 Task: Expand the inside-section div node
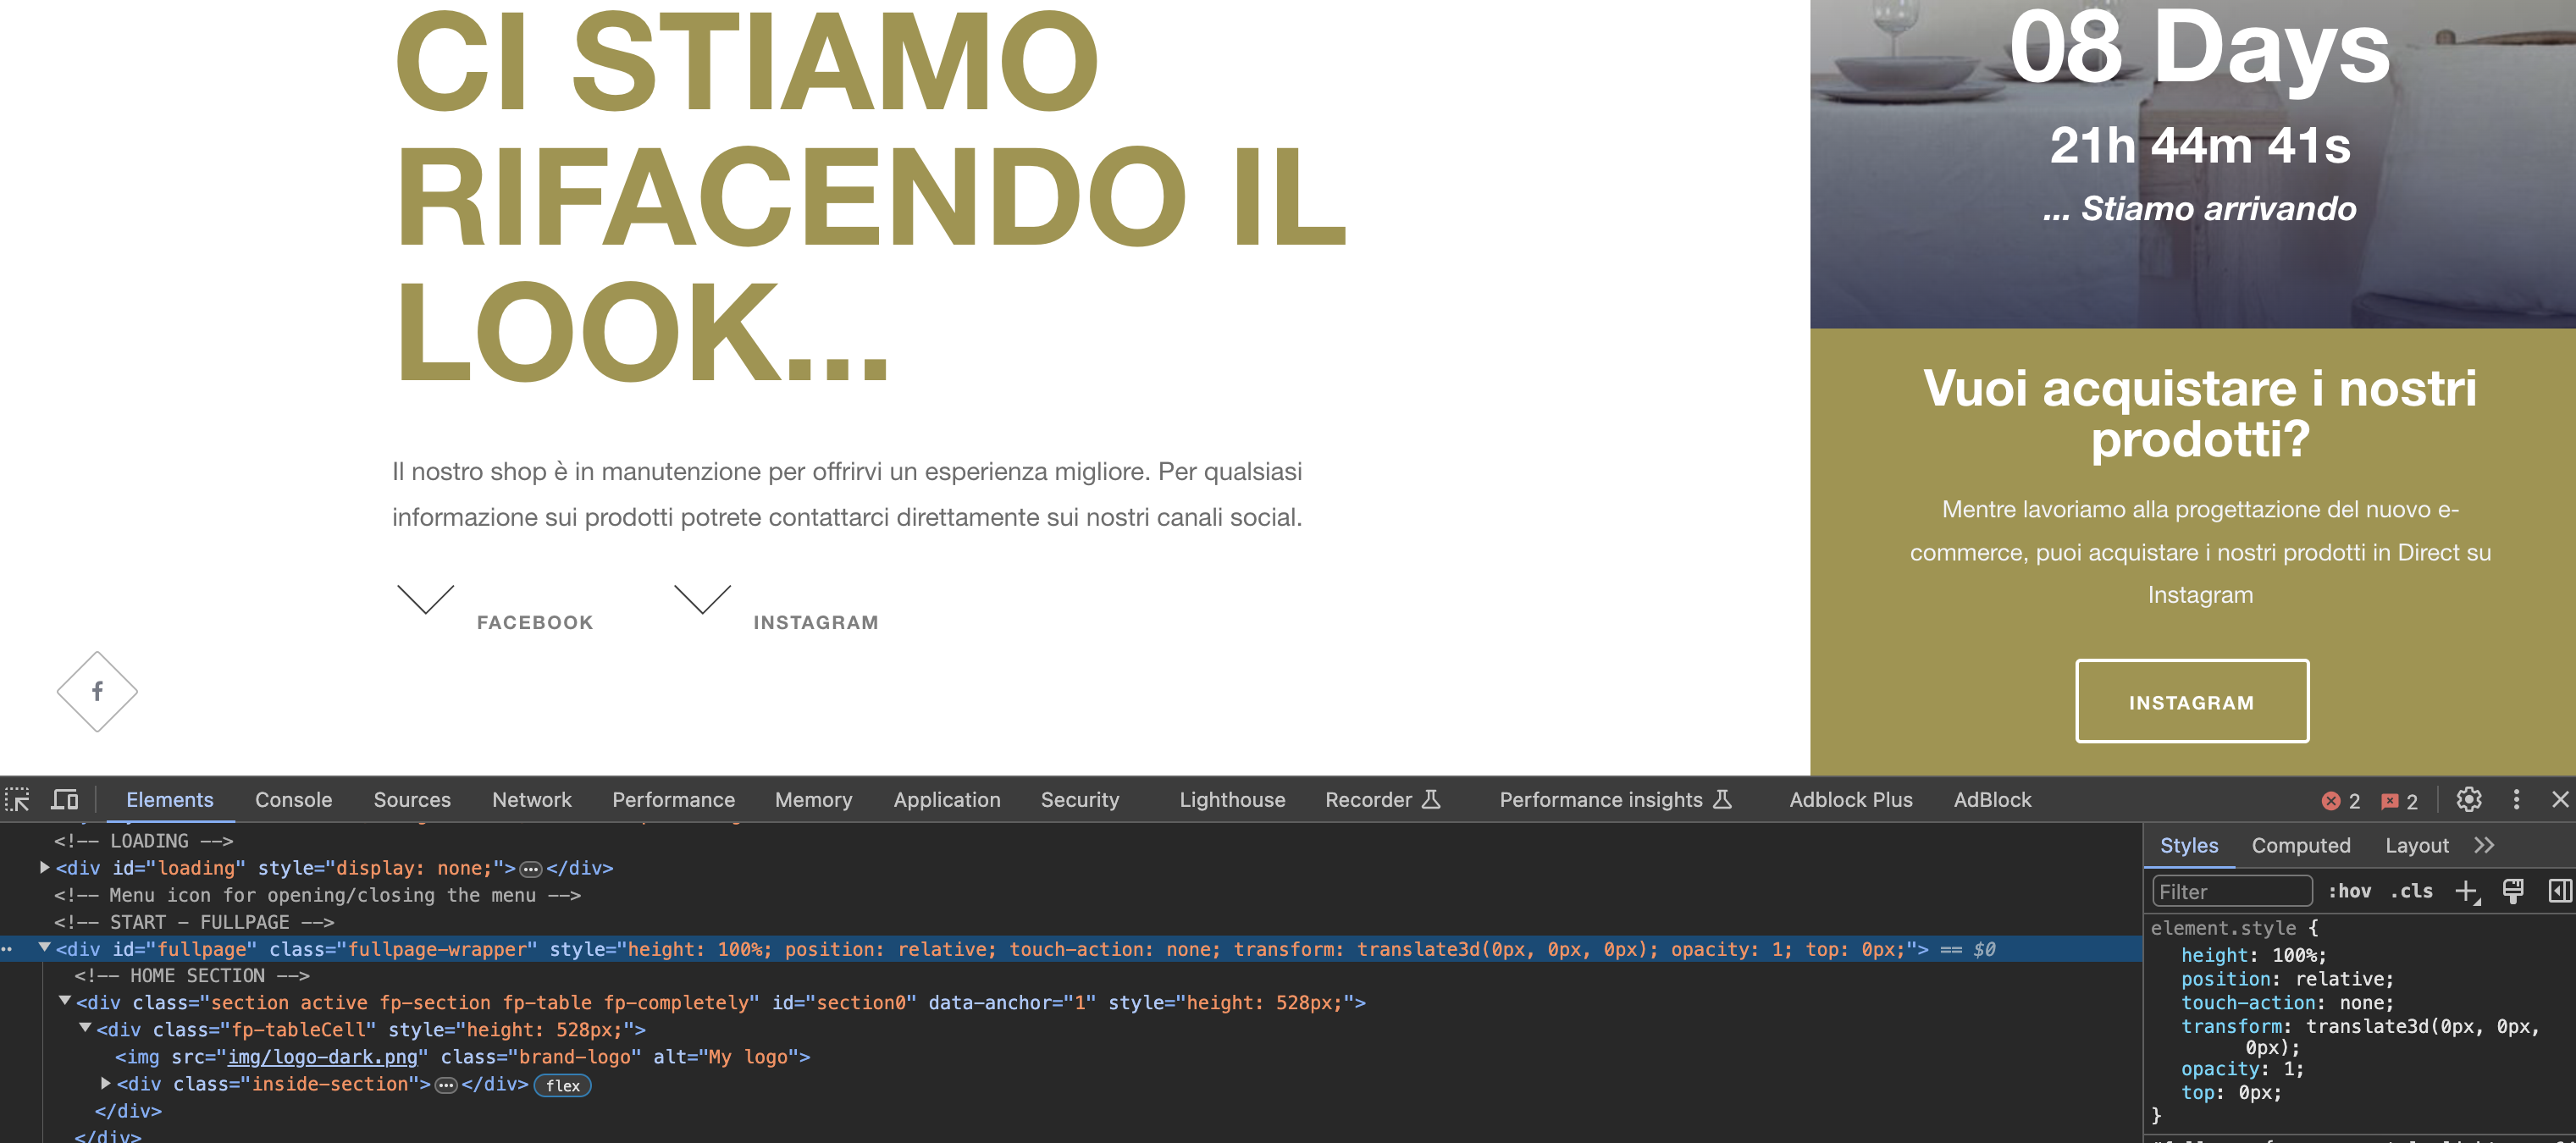point(105,1083)
